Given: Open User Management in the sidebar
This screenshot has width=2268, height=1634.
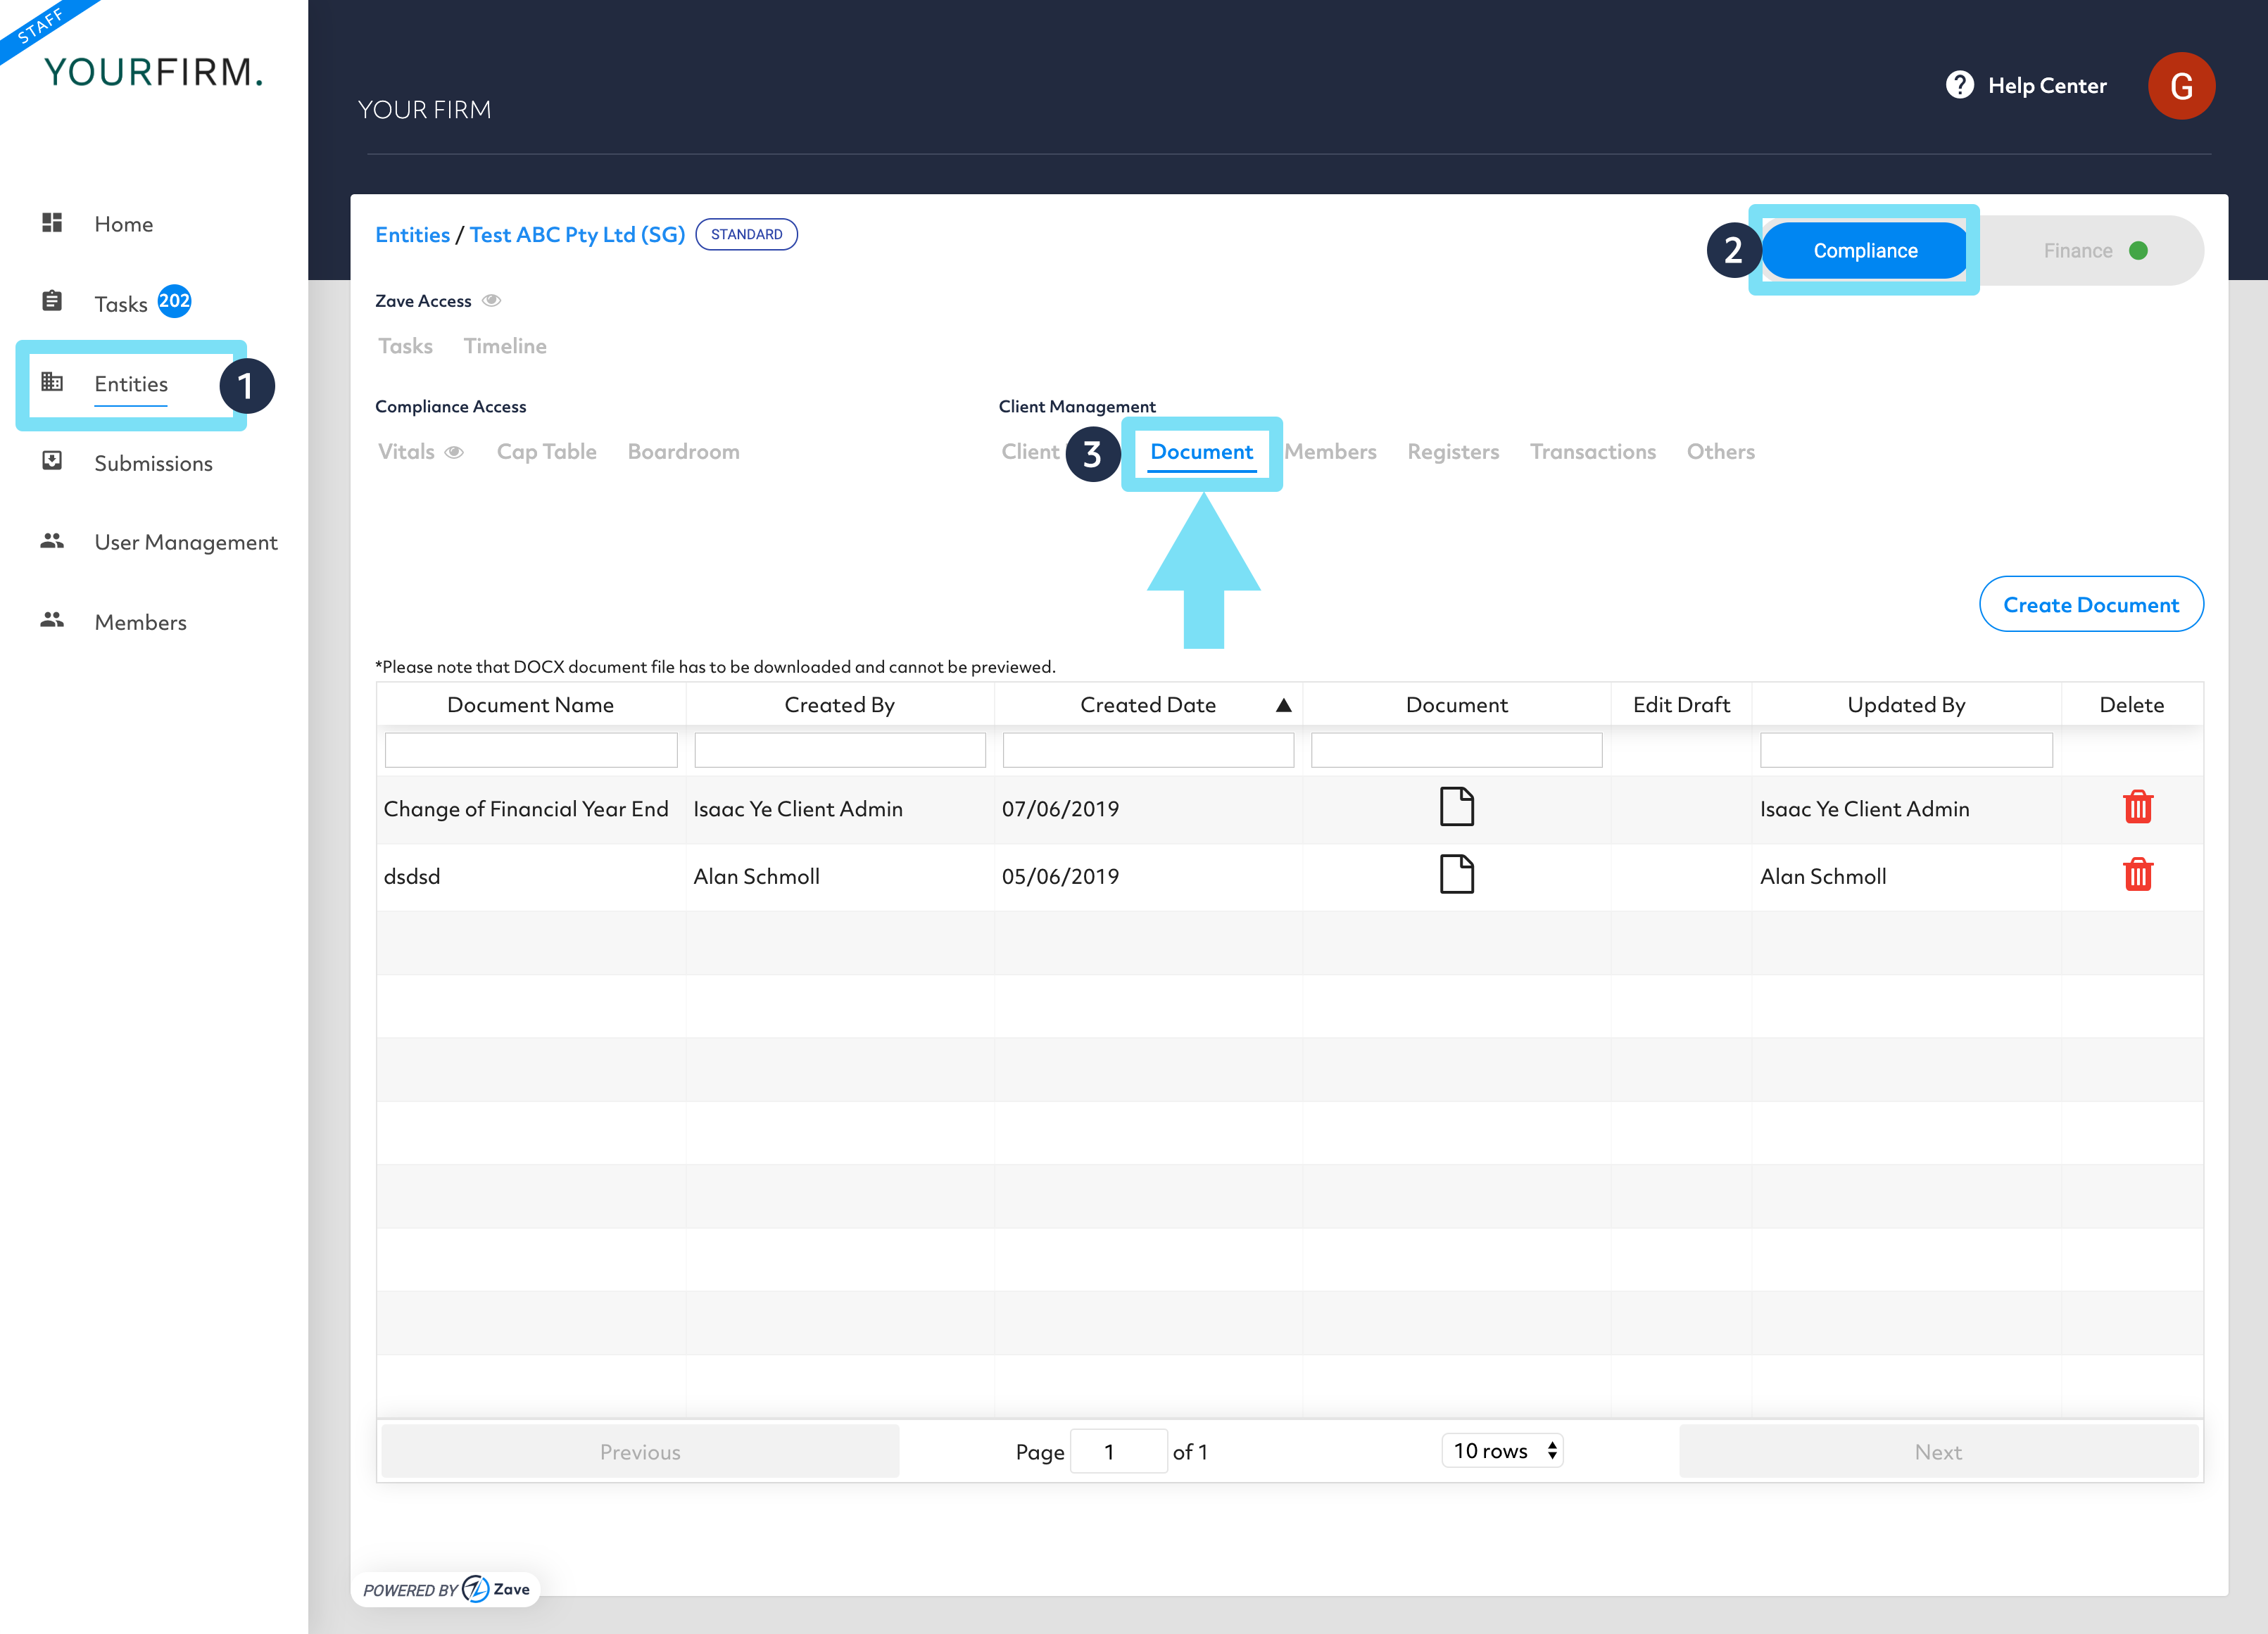Looking at the screenshot, I should click(x=186, y=542).
